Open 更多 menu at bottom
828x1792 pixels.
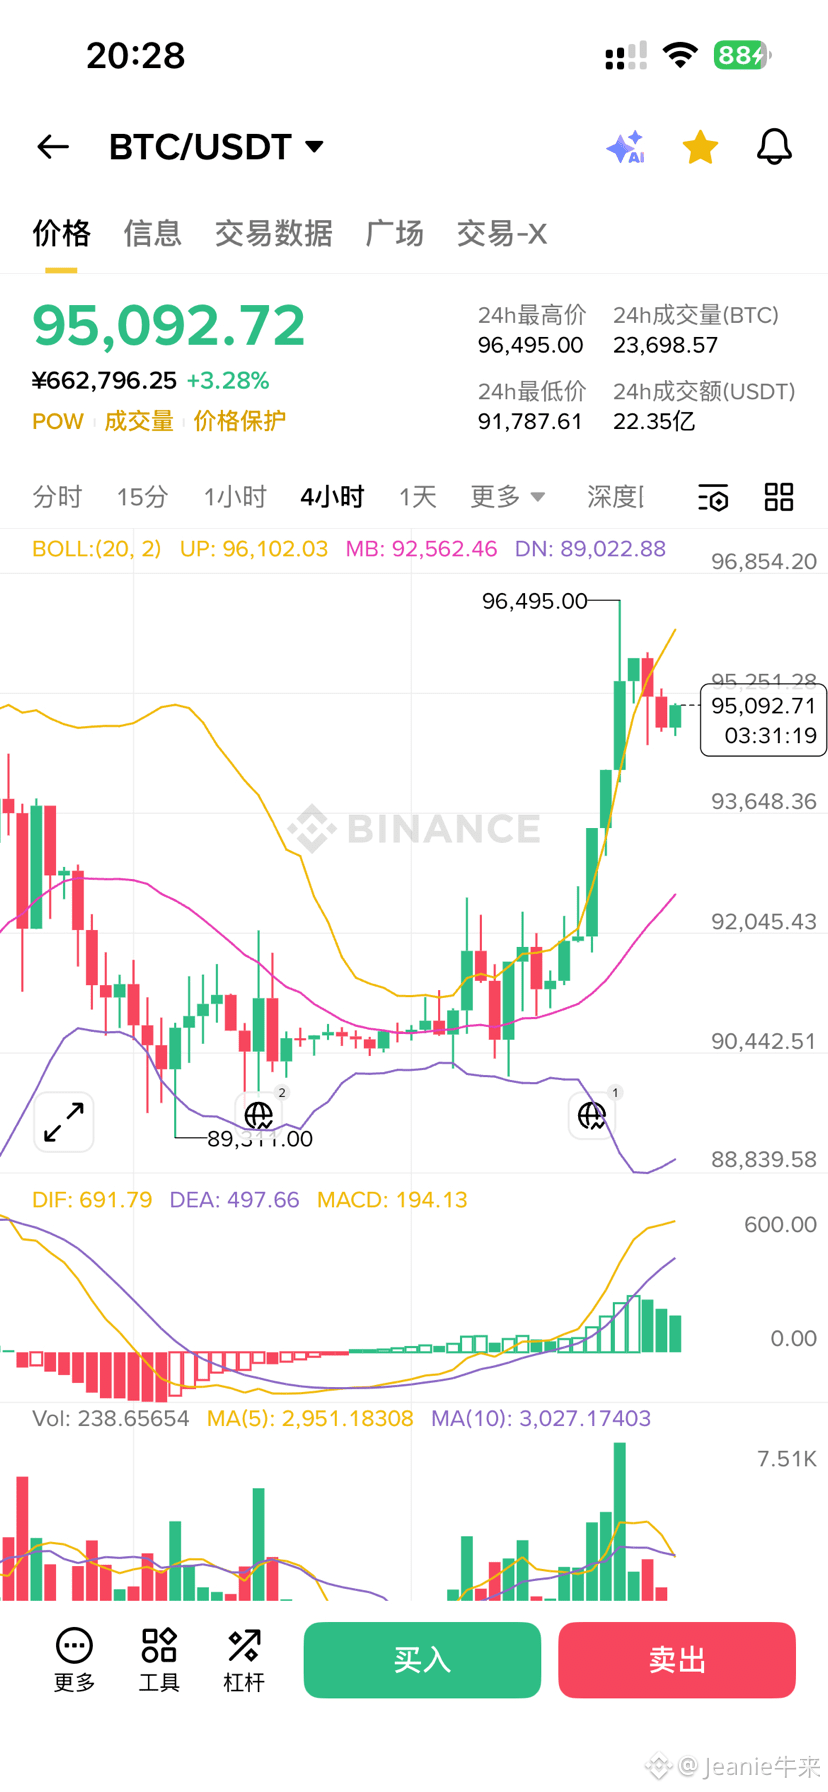pos(74,1660)
